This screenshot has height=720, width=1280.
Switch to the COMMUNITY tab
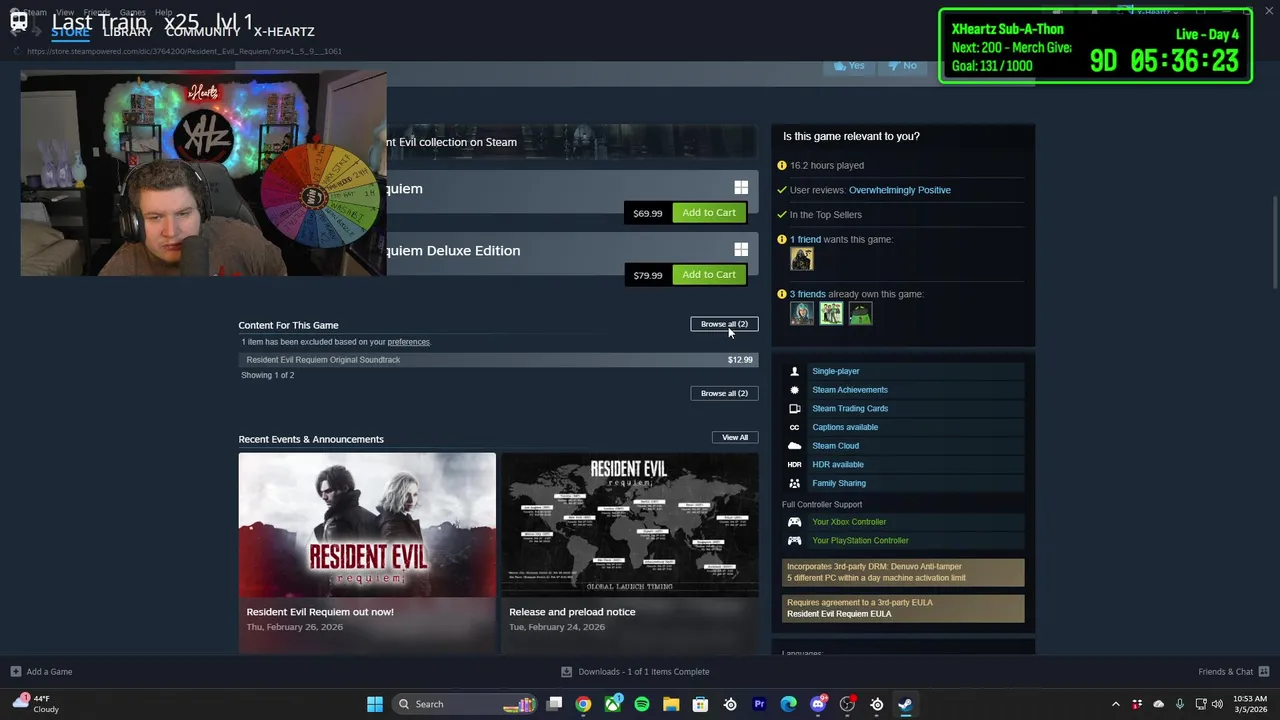tap(203, 32)
